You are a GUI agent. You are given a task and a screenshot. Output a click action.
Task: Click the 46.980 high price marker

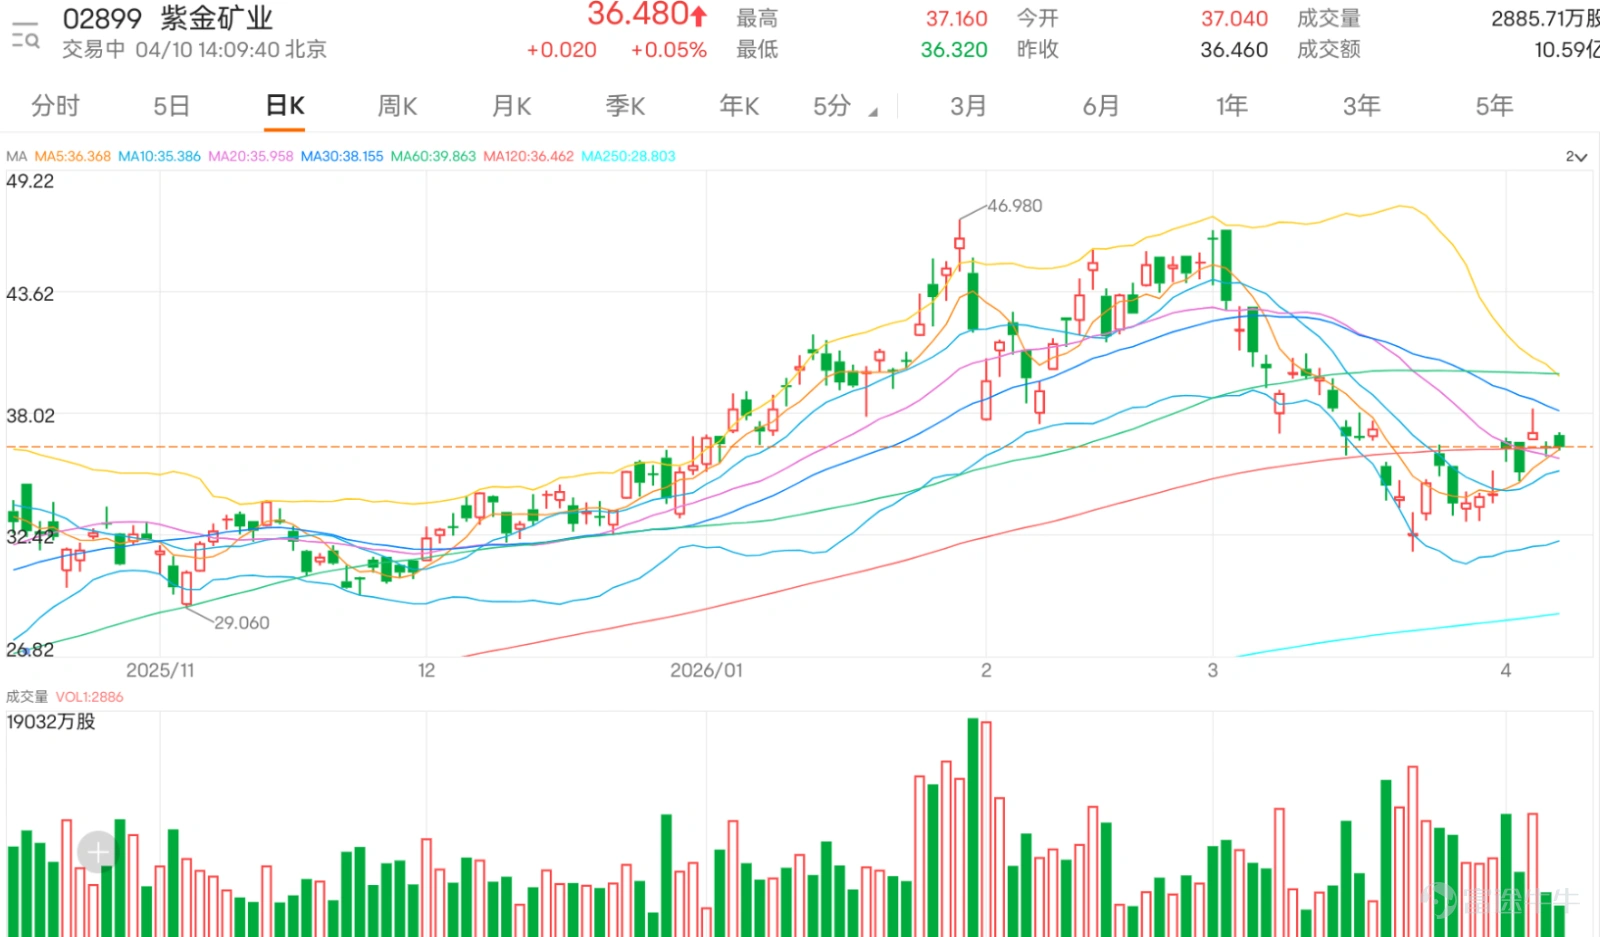click(x=1014, y=206)
